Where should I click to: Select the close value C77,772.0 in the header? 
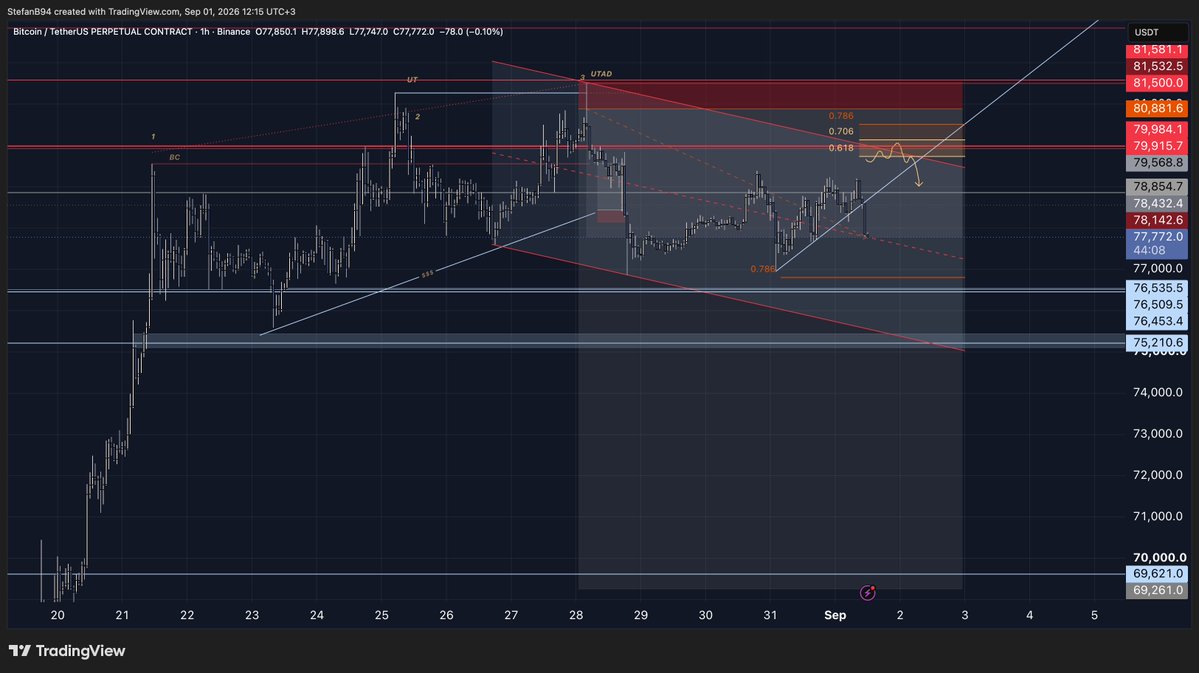tap(414, 32)
